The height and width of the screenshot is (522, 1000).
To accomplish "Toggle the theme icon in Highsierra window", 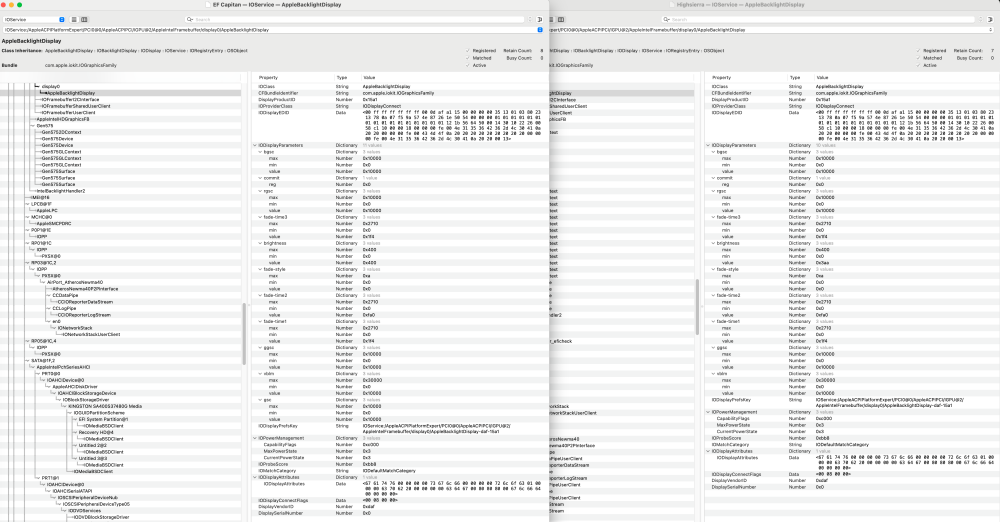I will [991, 20].
